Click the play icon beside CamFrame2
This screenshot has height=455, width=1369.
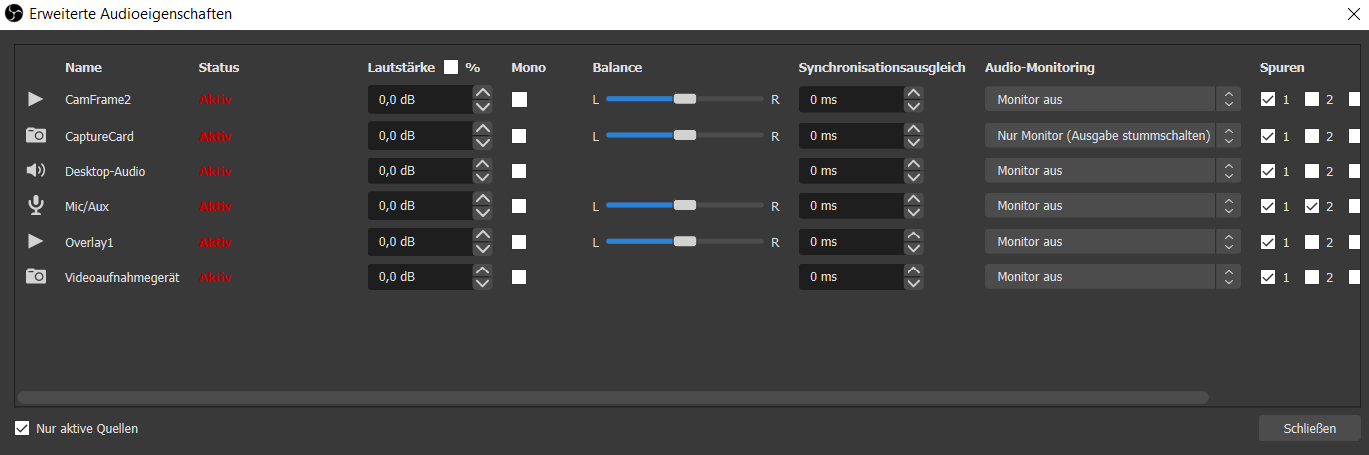coord(36,99)
